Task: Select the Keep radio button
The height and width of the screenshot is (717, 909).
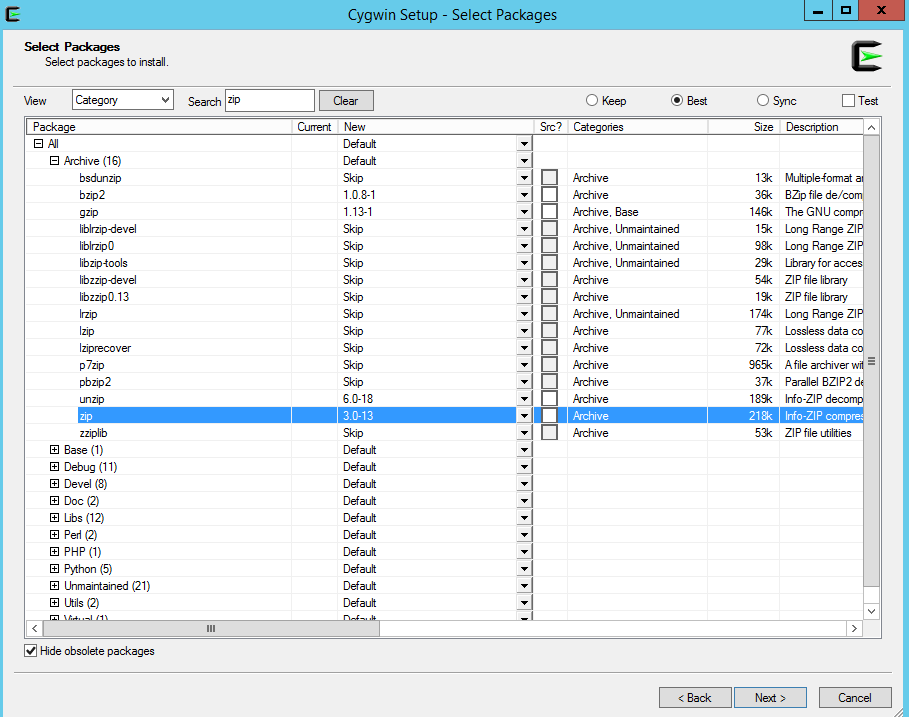Action: pyautogui.click(x=593, y=100)
